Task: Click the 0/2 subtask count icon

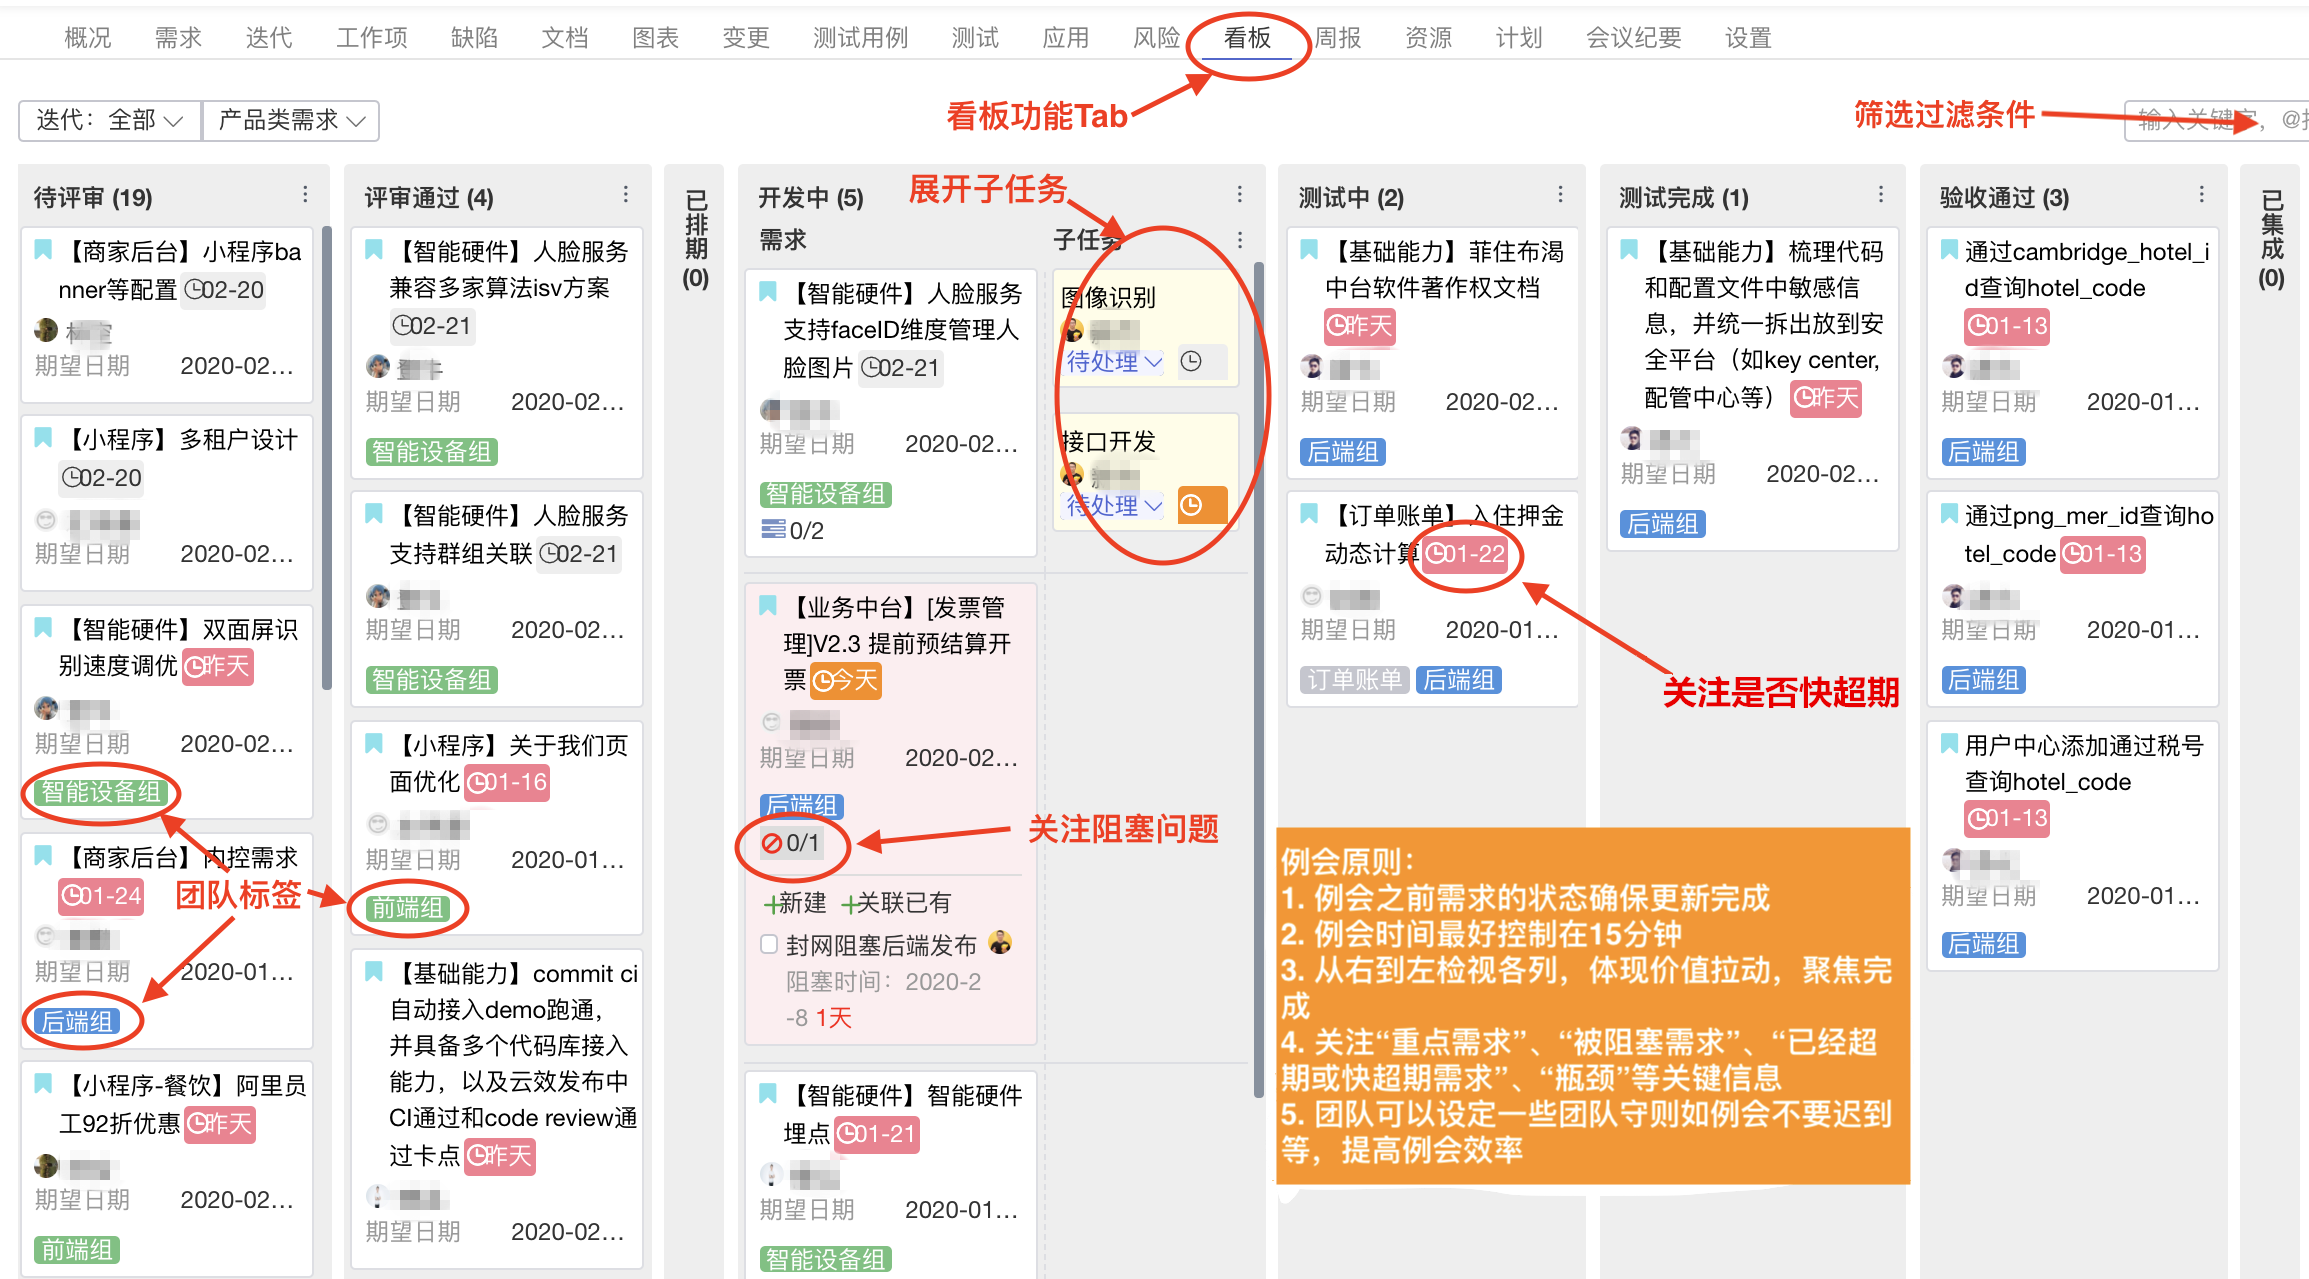Action: point(773,529)
